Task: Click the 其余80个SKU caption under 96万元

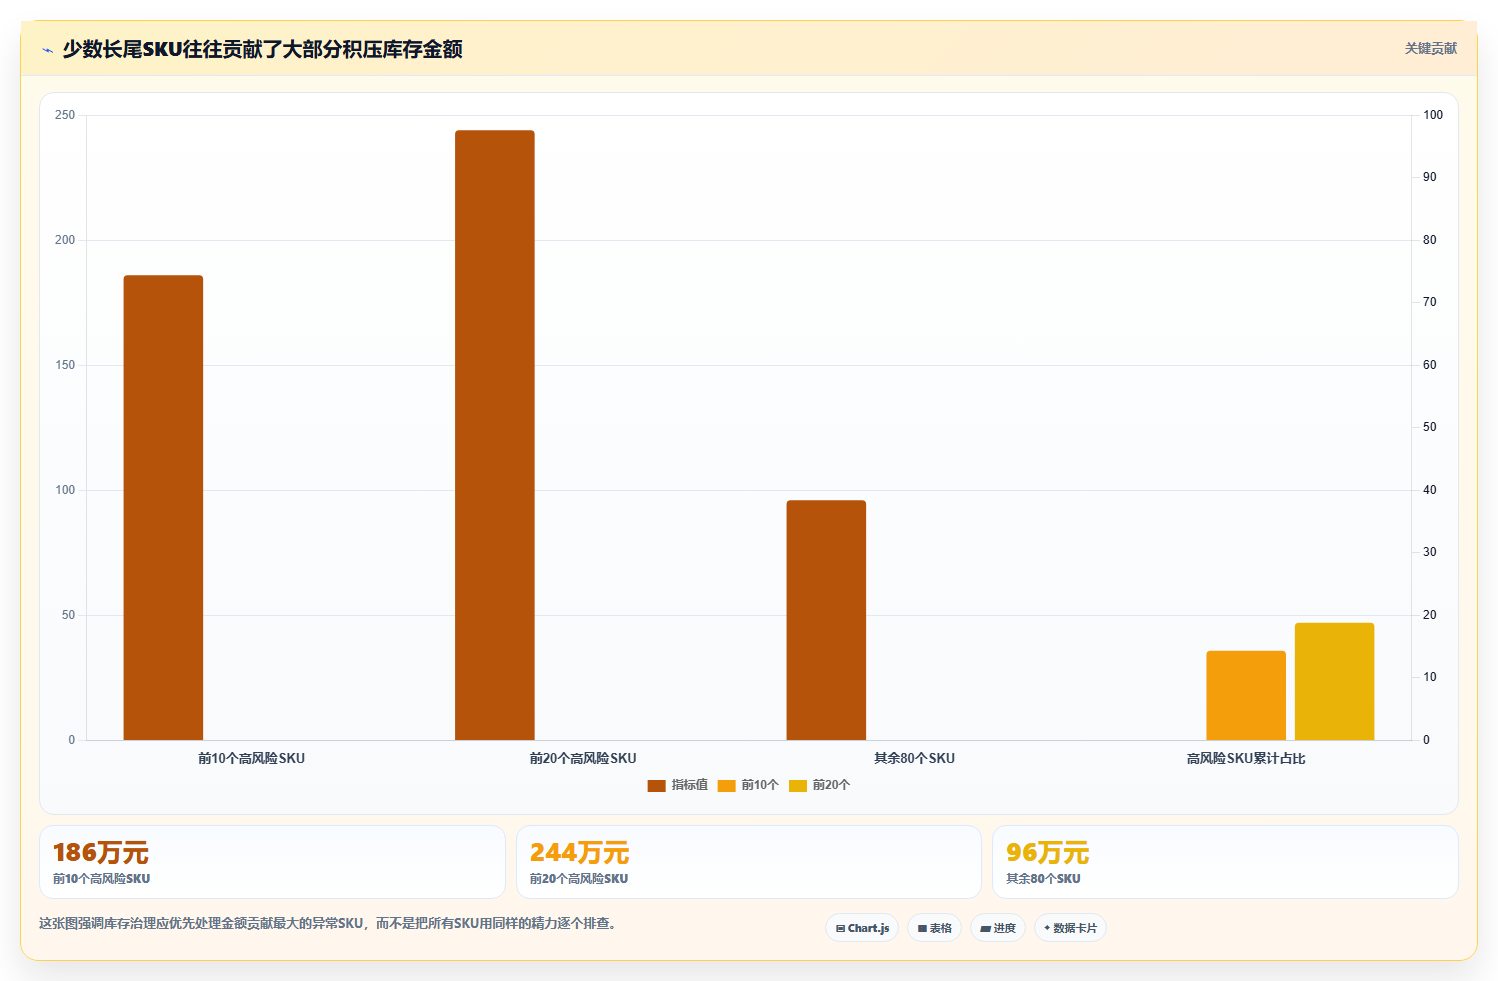Action: (x=1043, y=879)
